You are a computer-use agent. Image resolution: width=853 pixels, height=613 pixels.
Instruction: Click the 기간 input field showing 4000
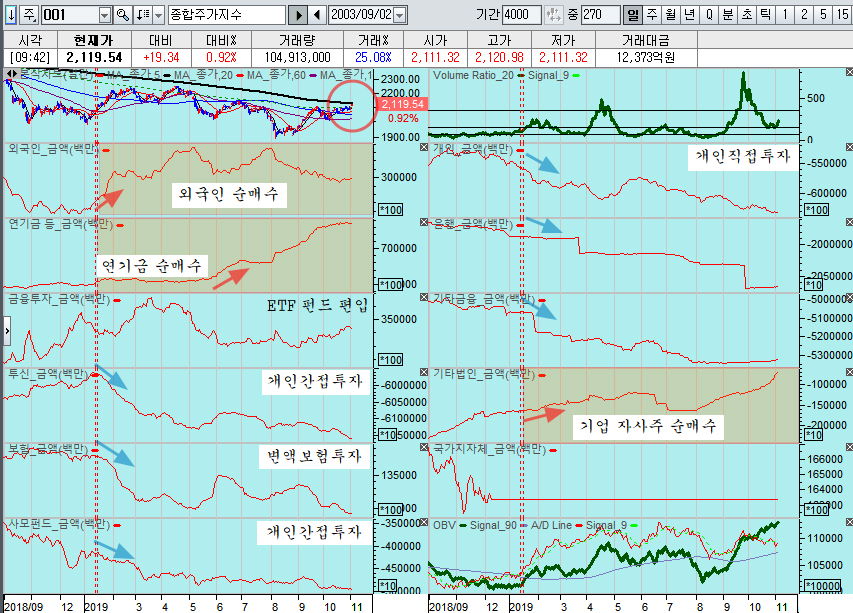521,16
